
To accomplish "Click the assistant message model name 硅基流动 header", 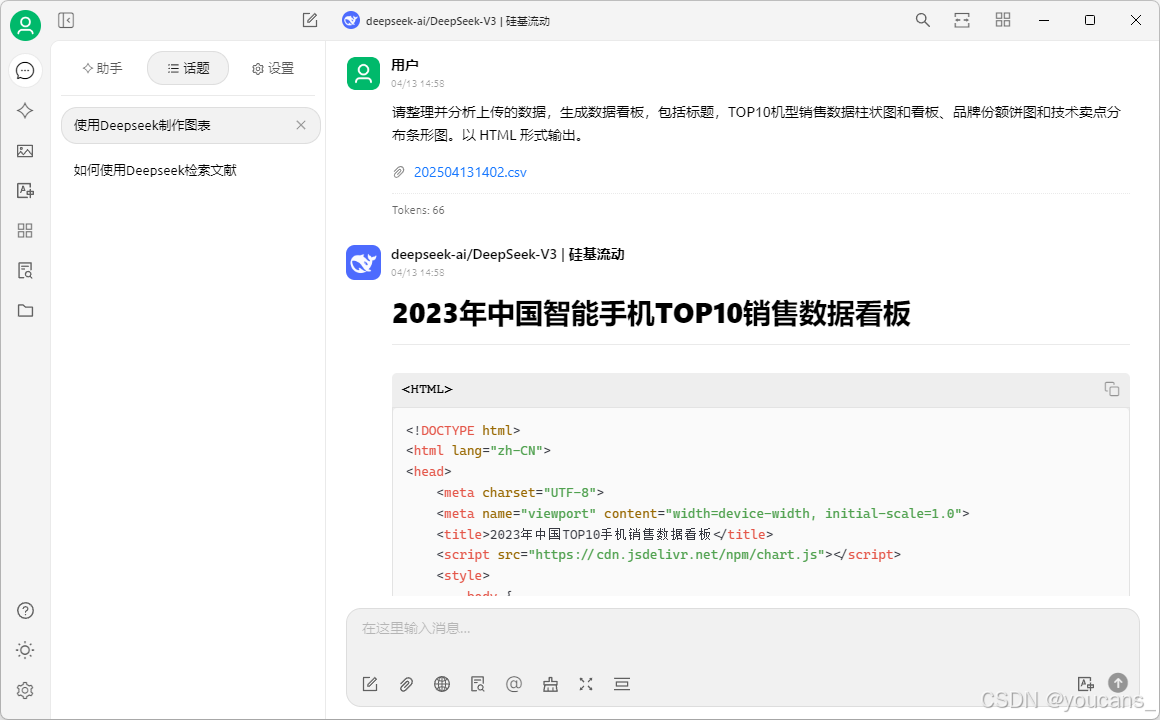I will pos(508,255).
